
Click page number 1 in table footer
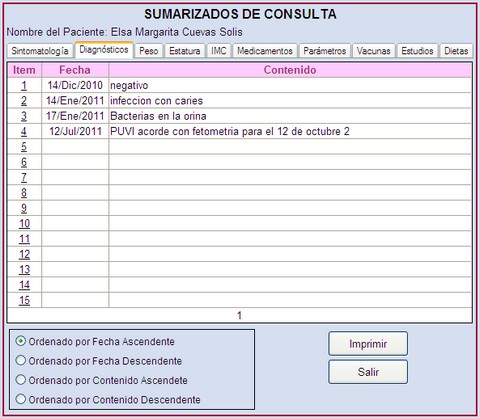pos(239,315)
